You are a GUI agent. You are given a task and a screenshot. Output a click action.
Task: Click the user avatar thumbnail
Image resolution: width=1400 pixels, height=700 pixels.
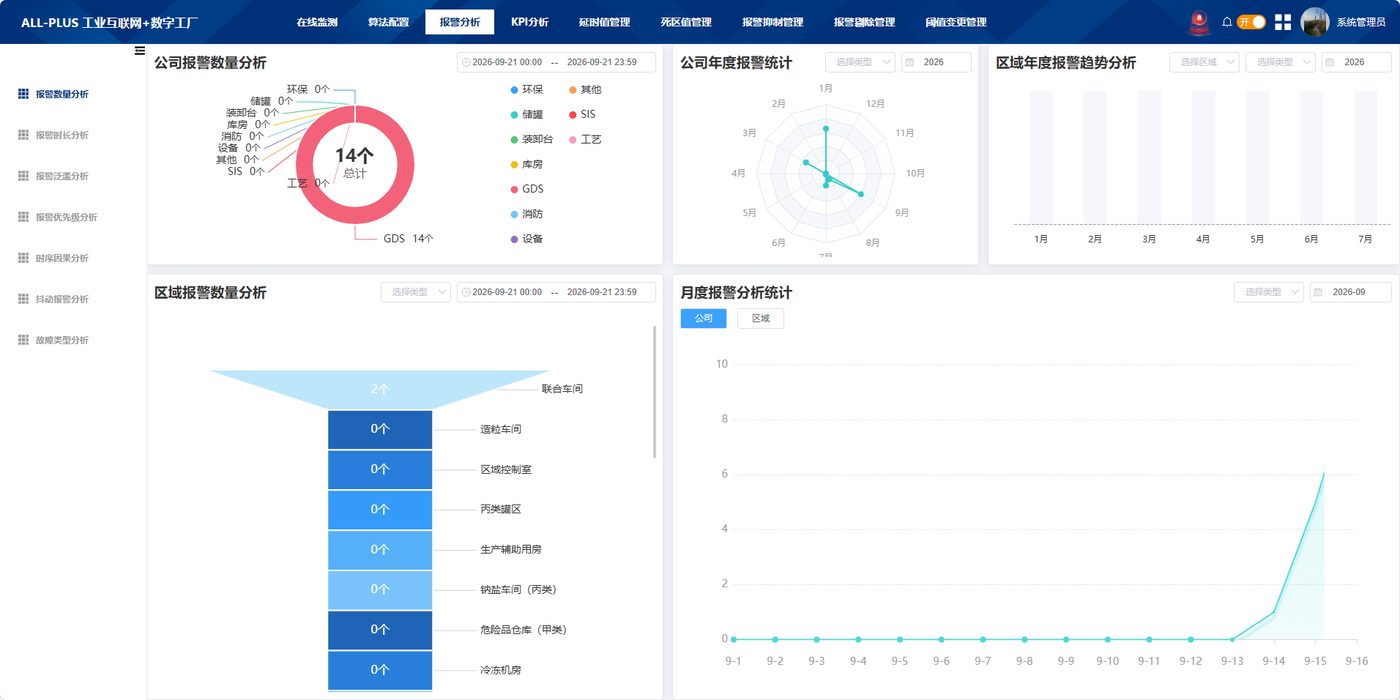click(1314, 22)
